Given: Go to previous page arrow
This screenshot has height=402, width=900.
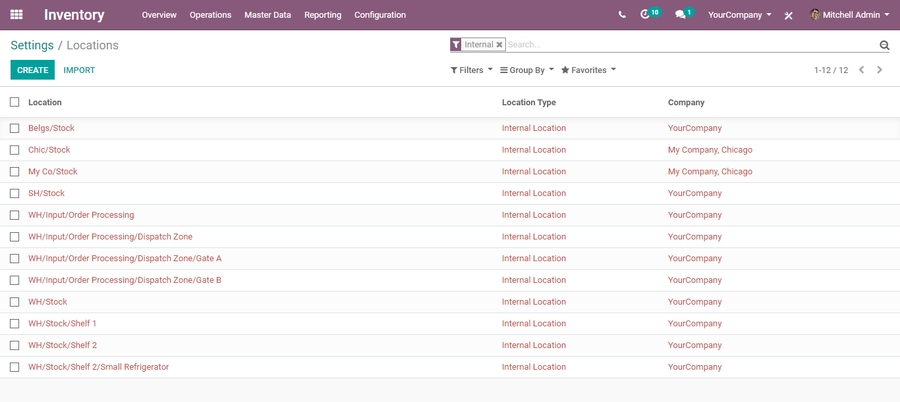Looking at the screenshot, I should coord(862,70).
